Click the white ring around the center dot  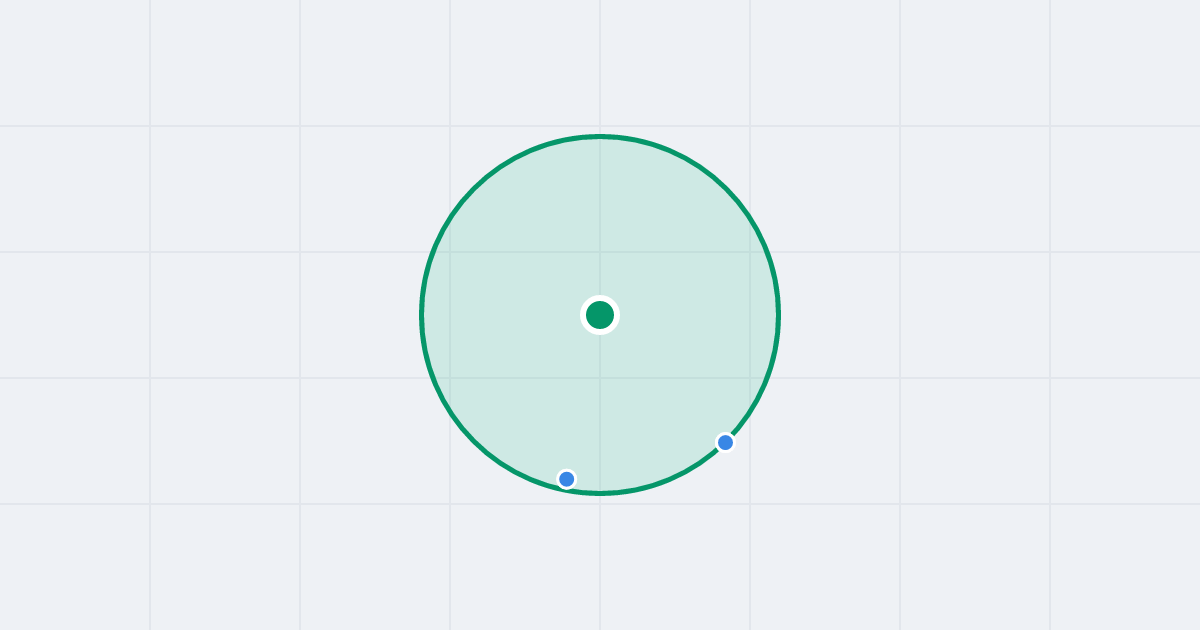point(600,298)
